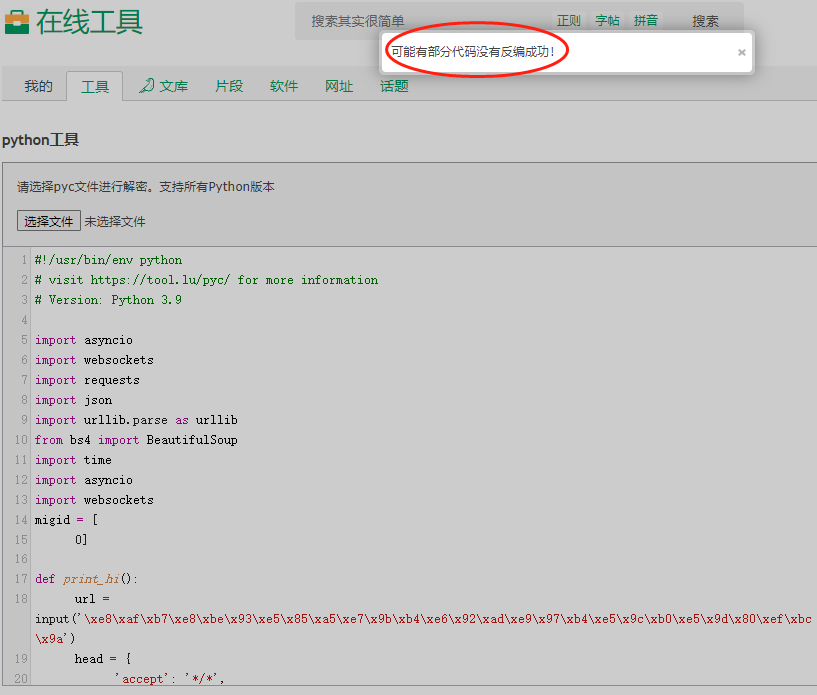The height and width of the screenshot is (695, 817).
Task: Open the 片段 tab
Action: [229, 86]
